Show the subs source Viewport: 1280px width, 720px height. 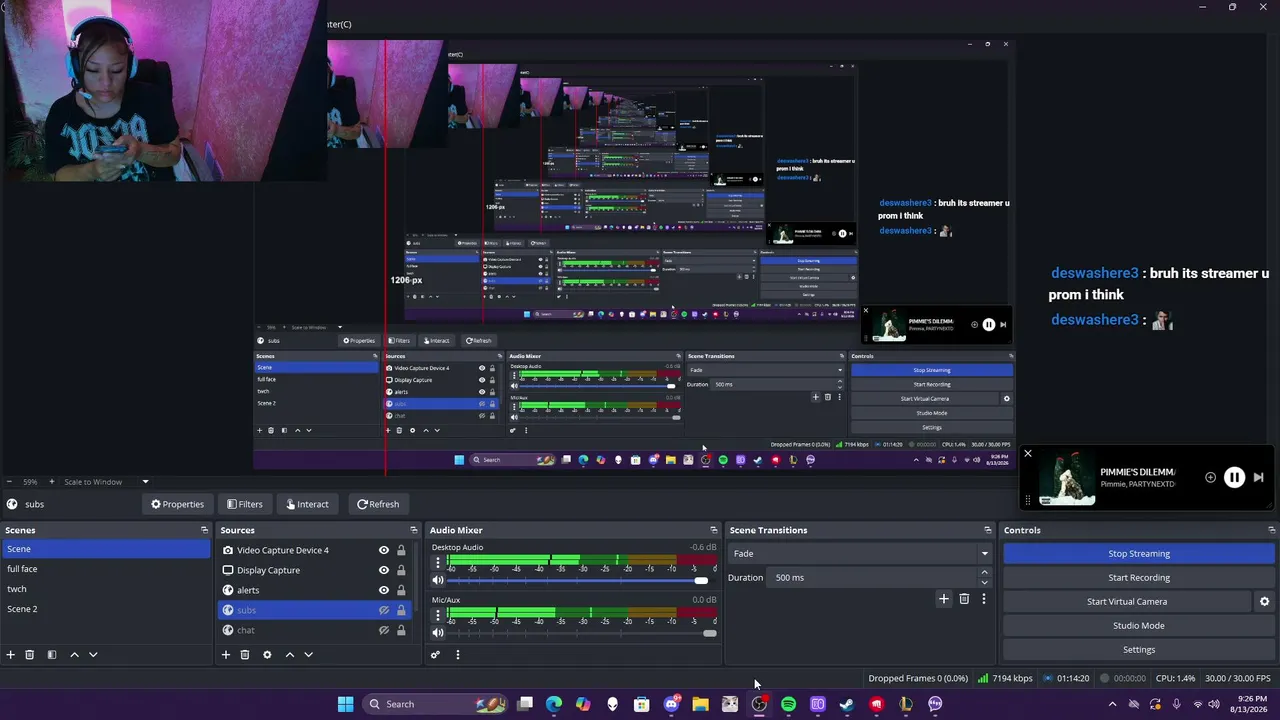coord(383,610)
